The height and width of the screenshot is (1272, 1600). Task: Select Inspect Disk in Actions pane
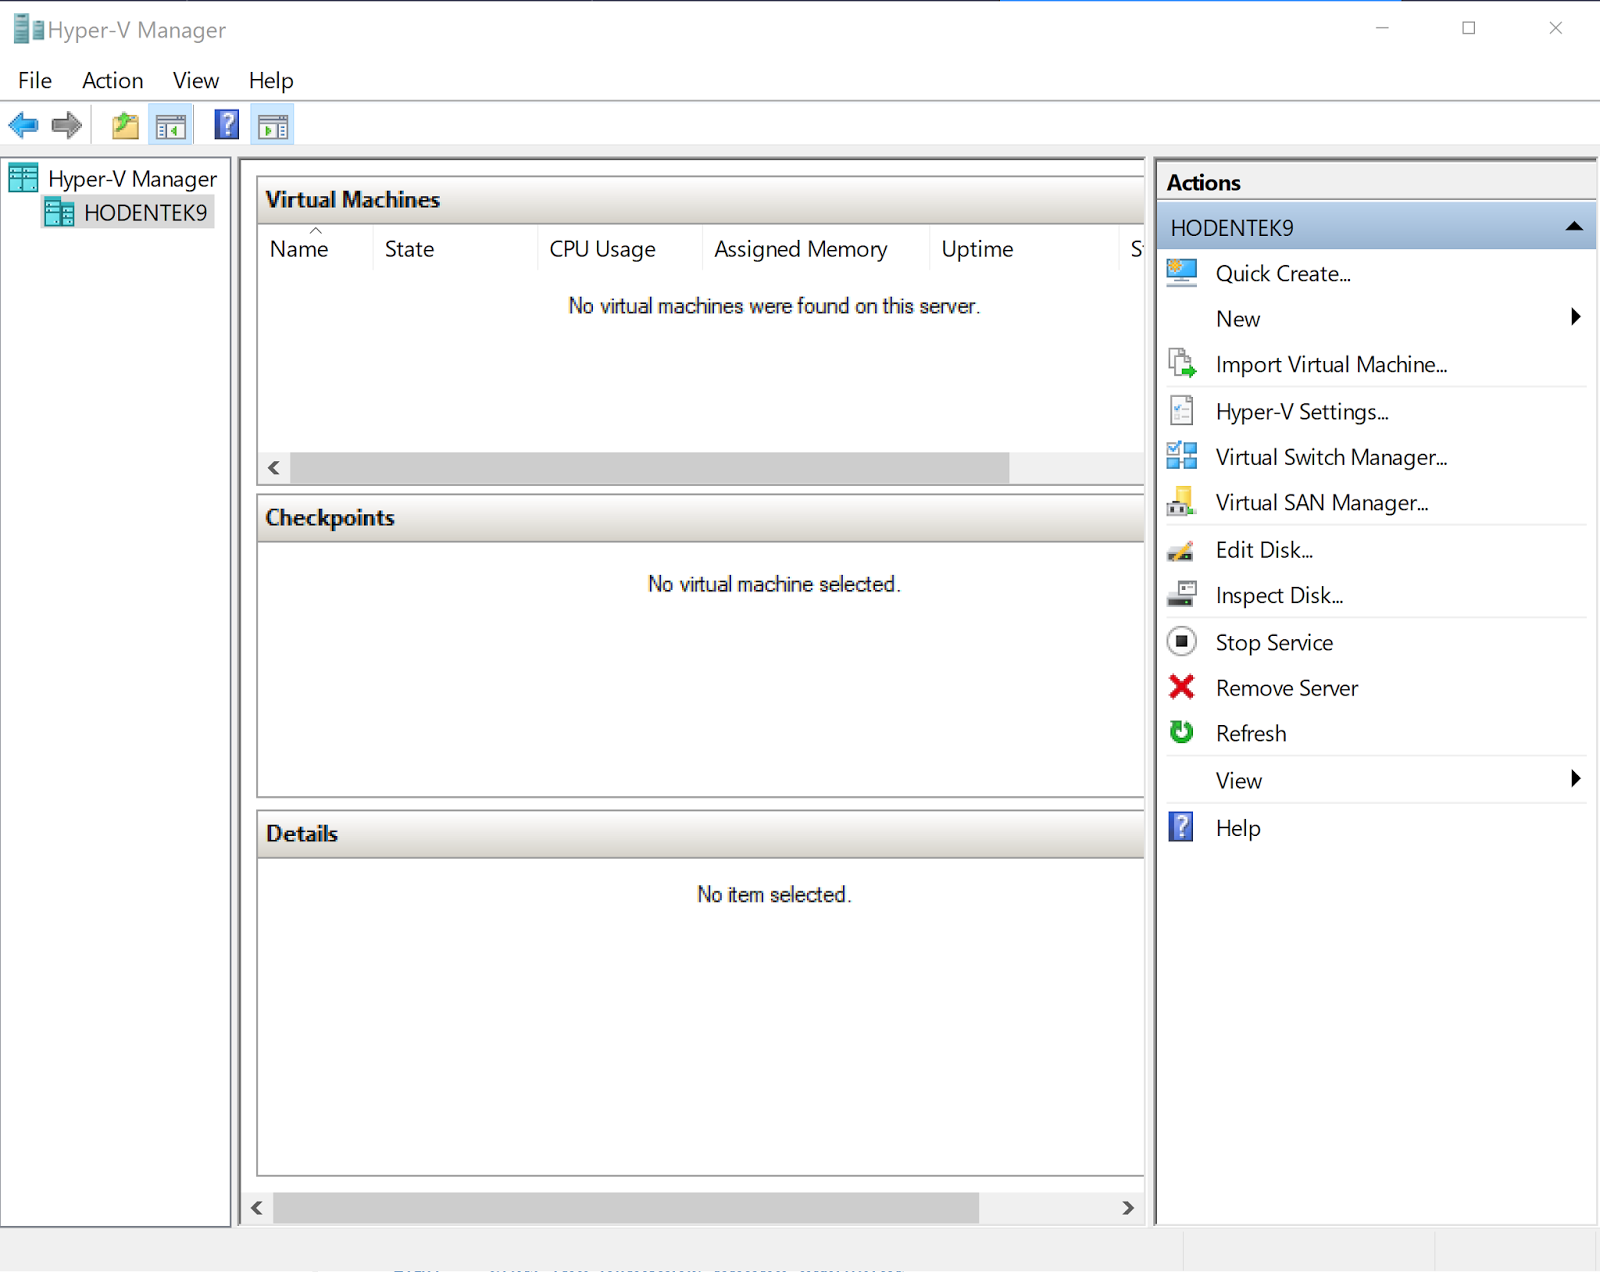tap(1278, 595)
